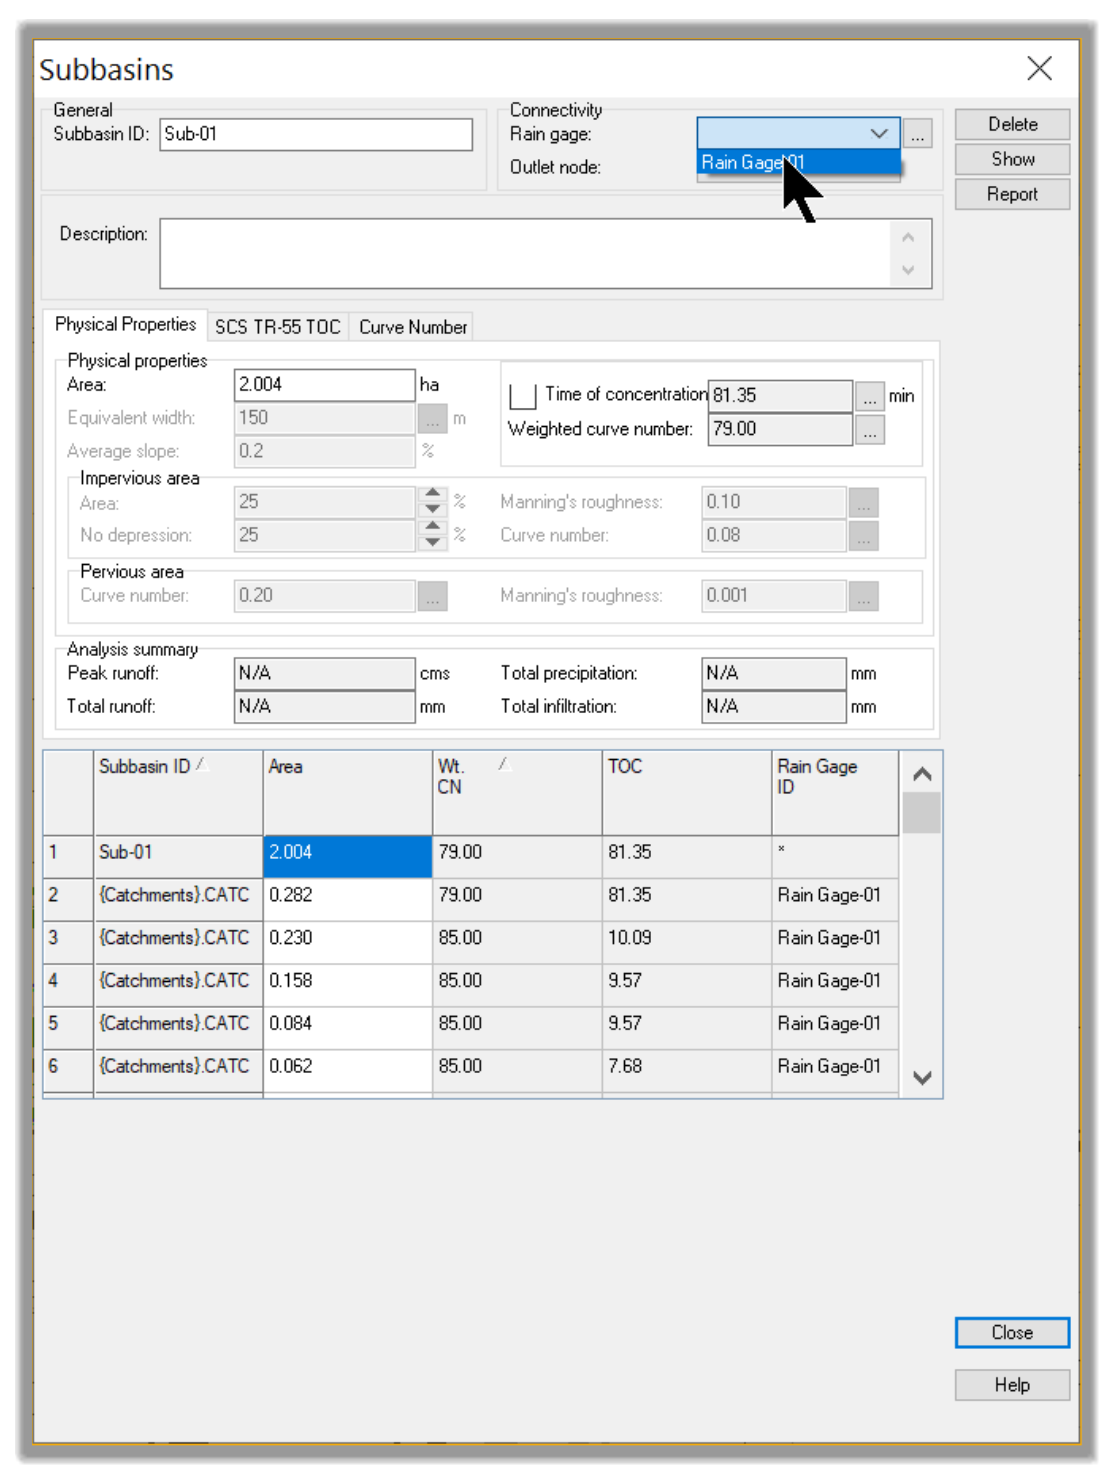Click ellipsis button beside Weighted curve number
Image resolution: width=1113 pixels, height=1482 pixels.
pos(870,430)
